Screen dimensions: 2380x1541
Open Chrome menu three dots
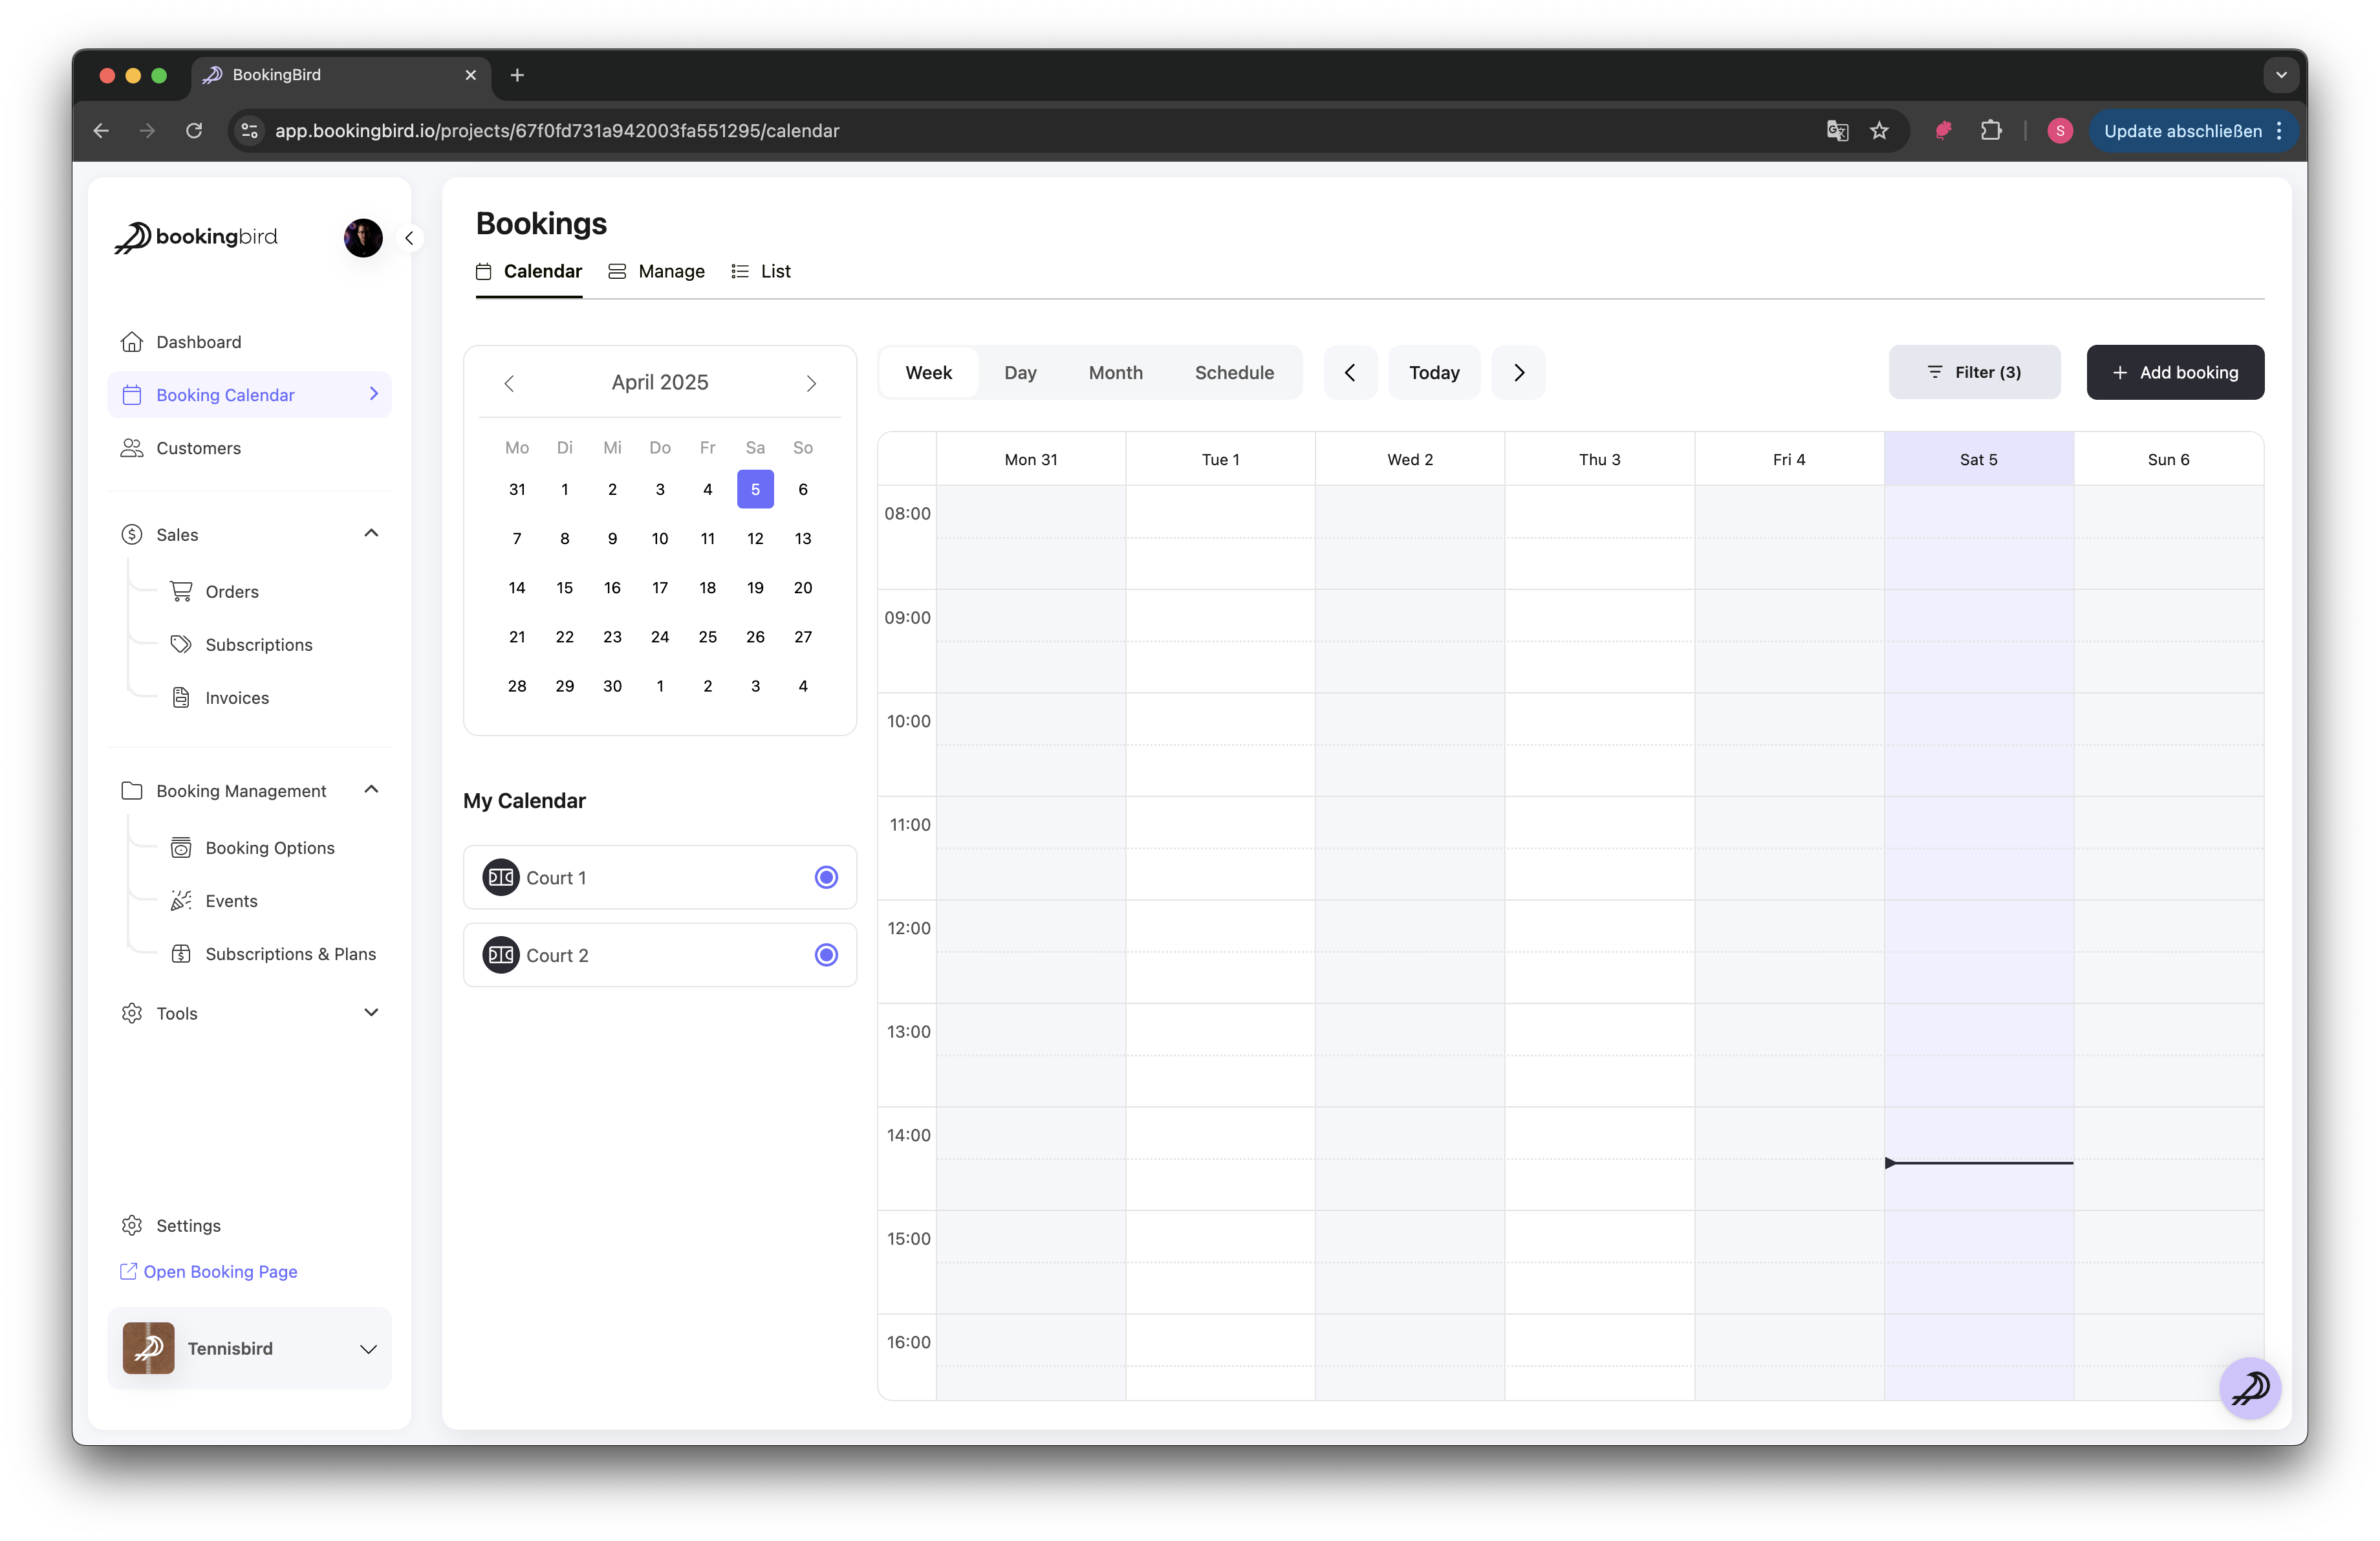tap(2279, 131)
